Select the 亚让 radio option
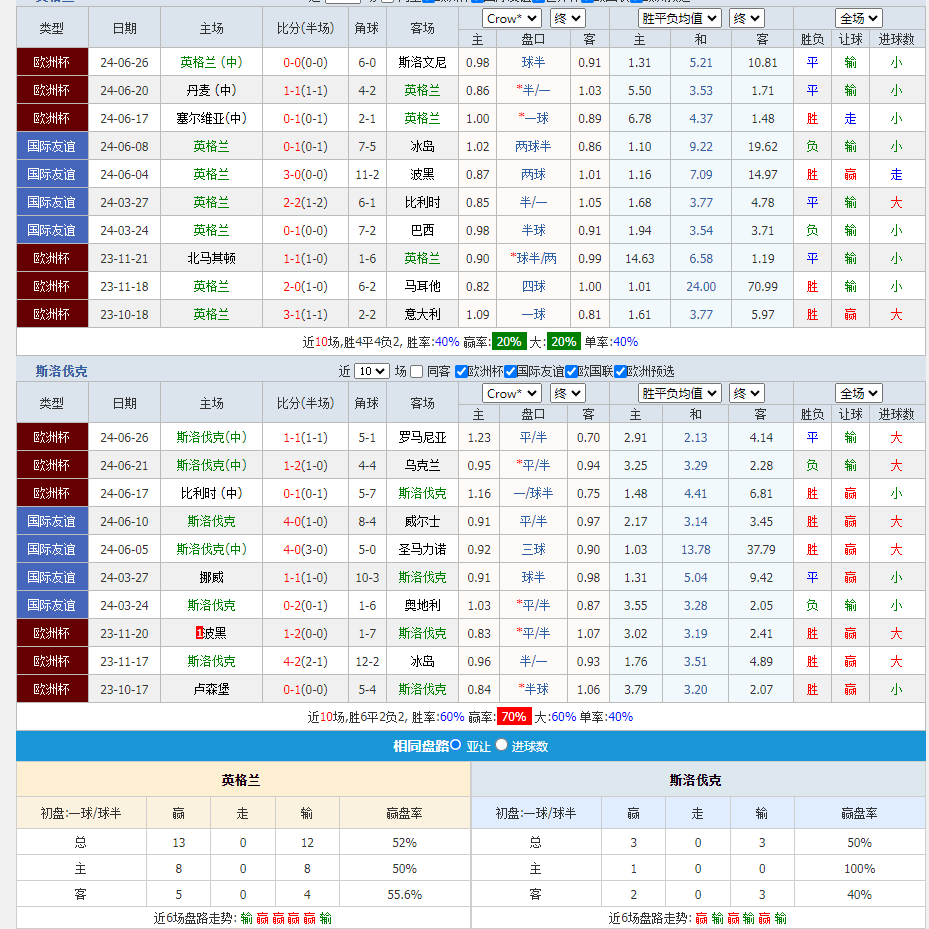Image resolution: width=929 pixels, height=929 pixels. (x=455, y=745)
